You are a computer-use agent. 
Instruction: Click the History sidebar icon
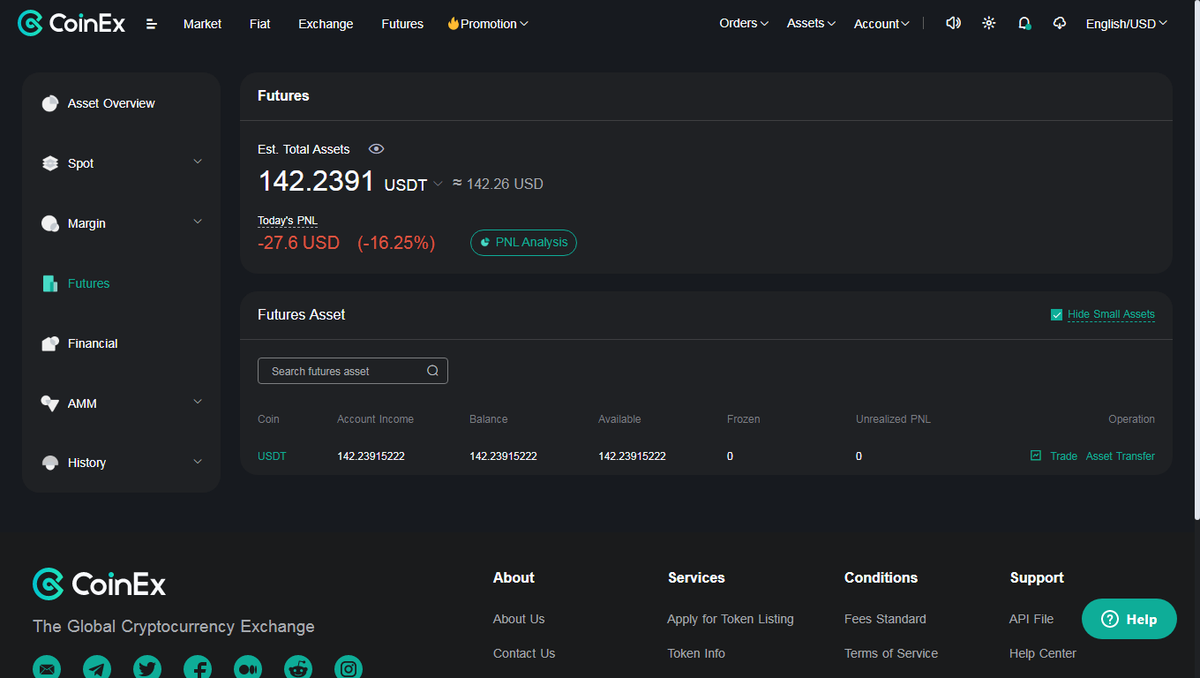pyautogui.click(x=50, y=462)
